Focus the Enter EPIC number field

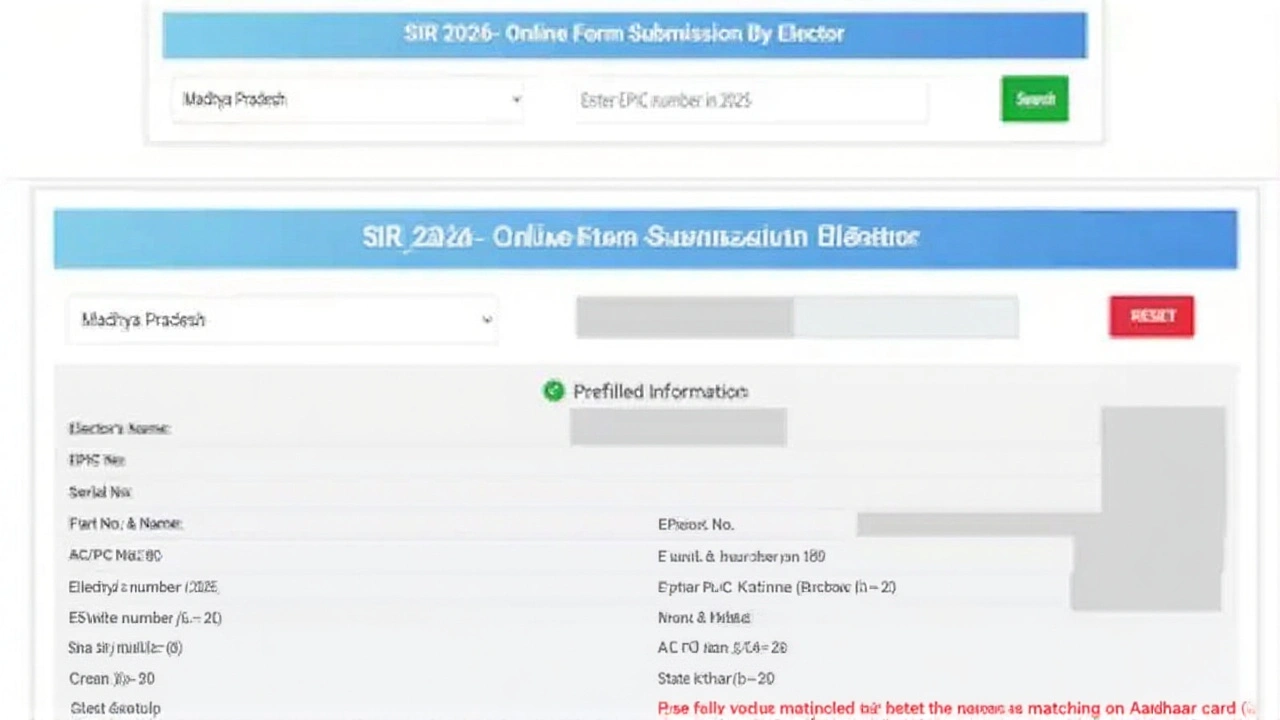point(750,100)
